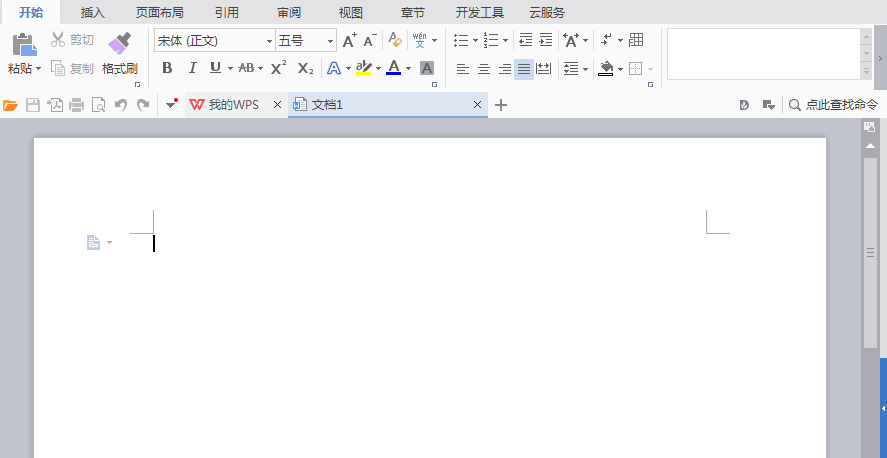Viewport: 887px width, 458px height.
Task: Open the underline style dropdown arrow
Action: pos(230,69)
